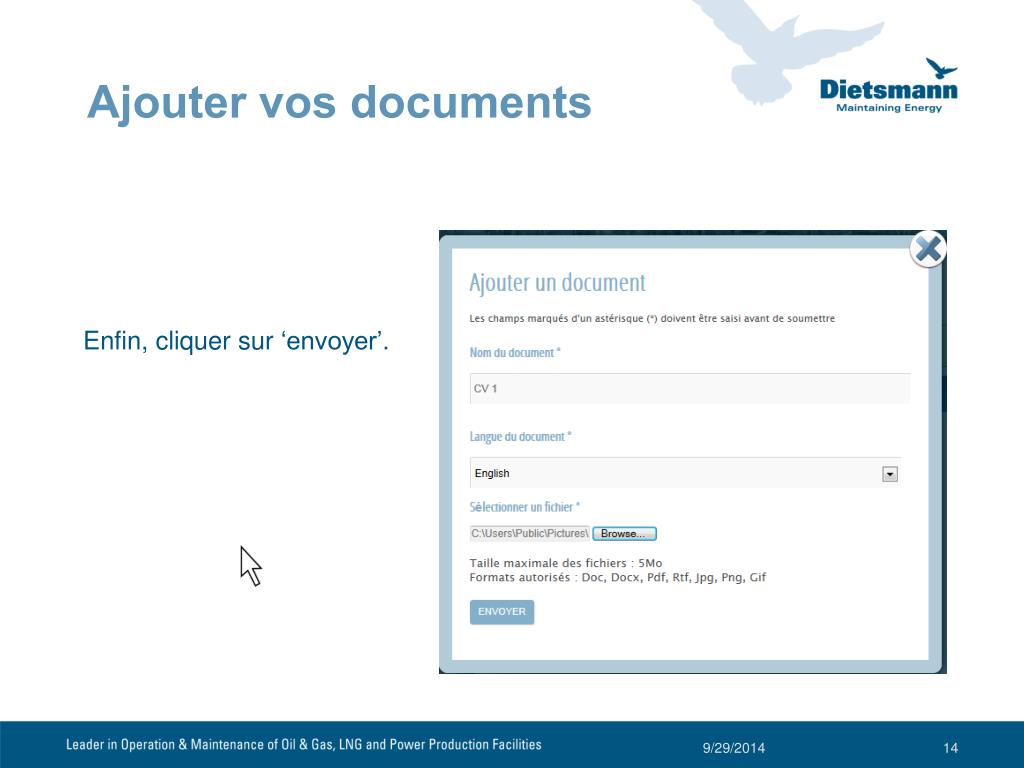
Task: Click 'Formats autorisés' line of text
Action: (617, 577)
